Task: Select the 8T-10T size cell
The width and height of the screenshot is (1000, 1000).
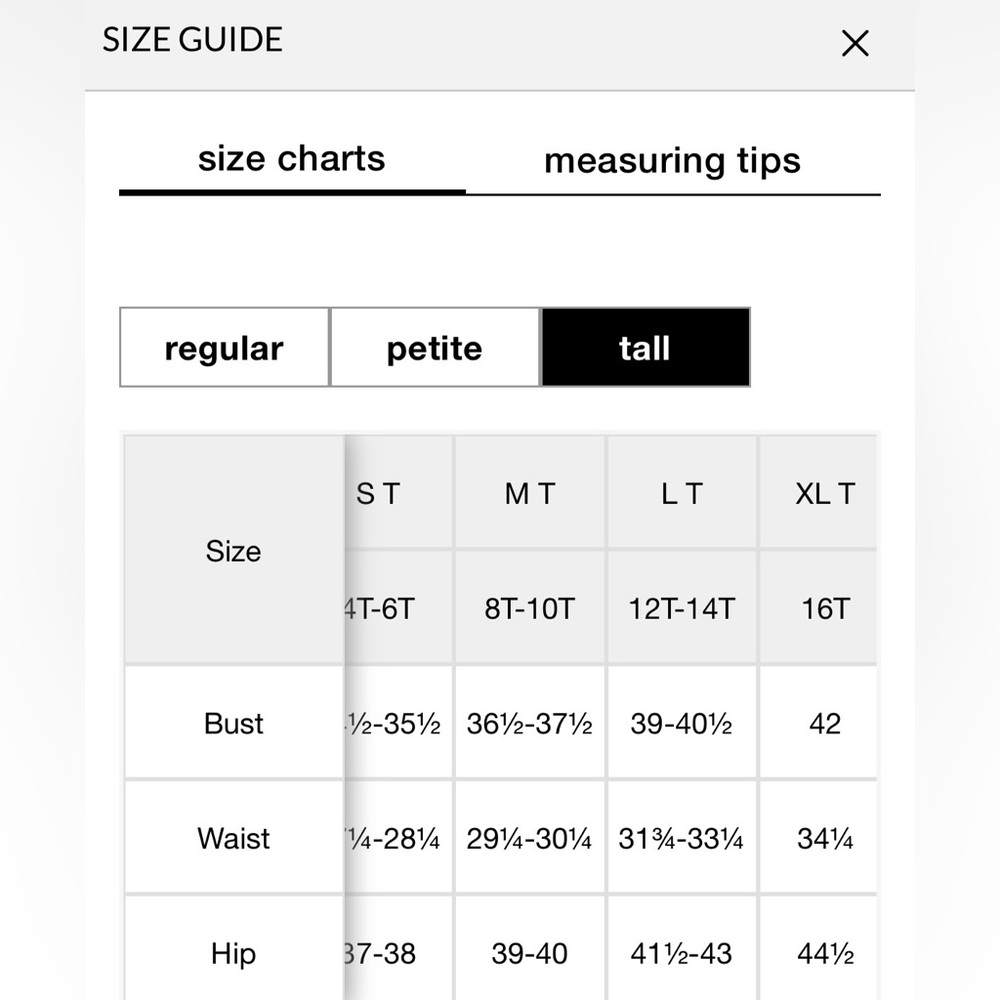Action: pos(530,608)
